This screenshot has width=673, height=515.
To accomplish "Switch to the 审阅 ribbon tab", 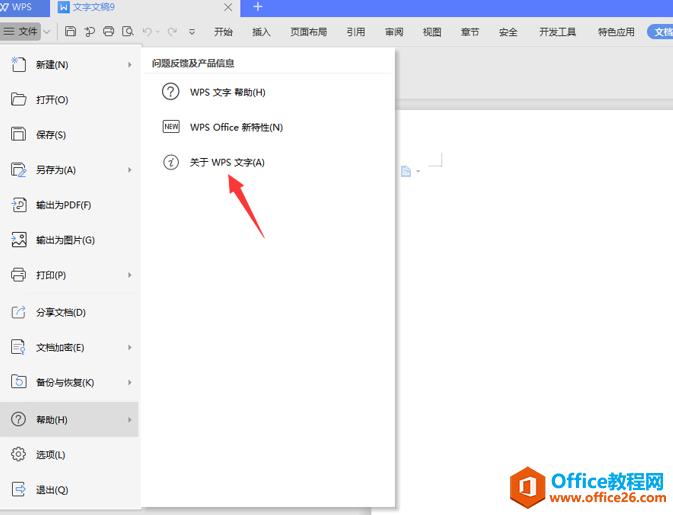I will [x=394, y=32].
